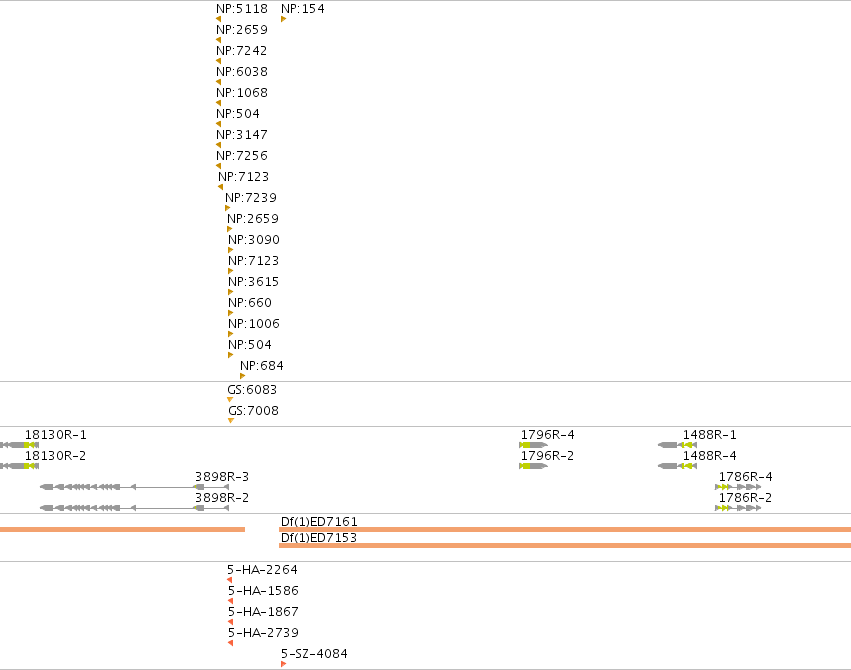The height and width of the screenshot is (670, 851).
Task: Click the red arrow under 5-HA-2264
Action: tap(230, 580)
